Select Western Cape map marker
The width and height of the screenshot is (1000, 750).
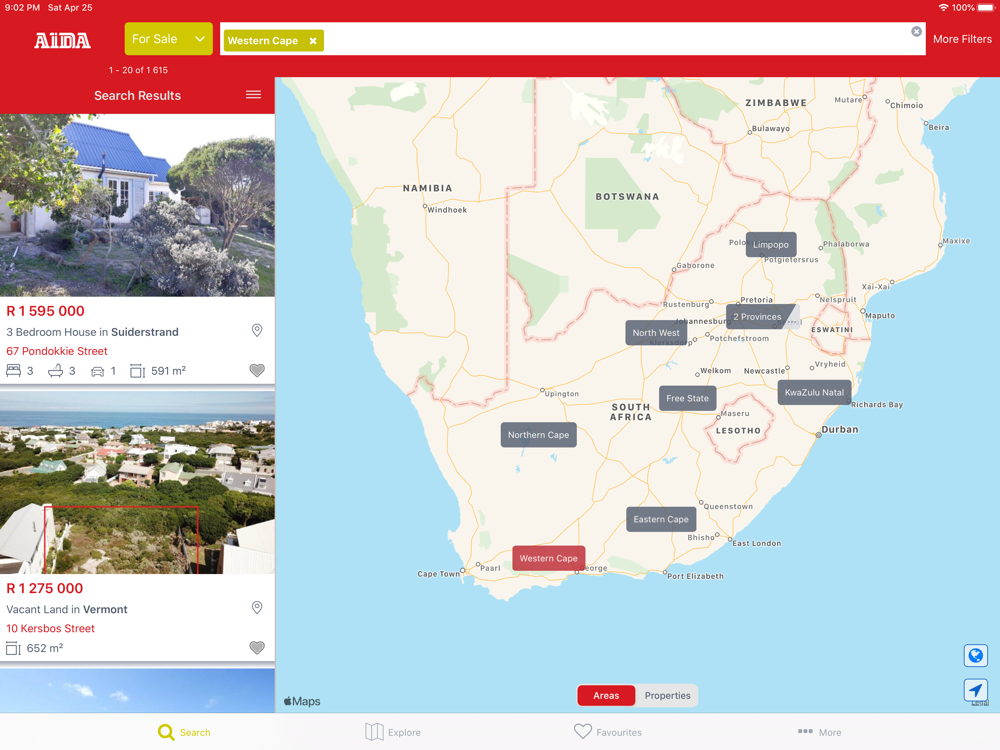pos(548,559)
